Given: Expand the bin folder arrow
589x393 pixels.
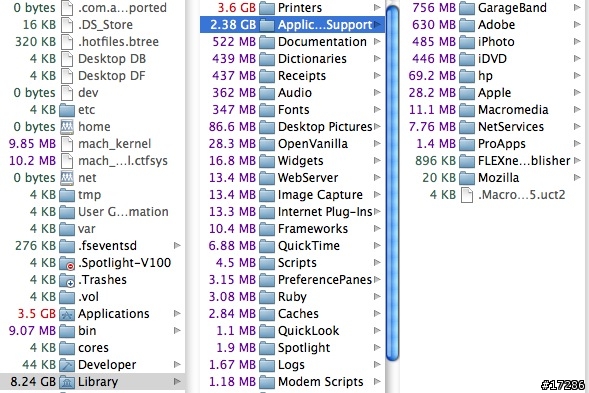Looking at the screenshot, I should [177, 331].
